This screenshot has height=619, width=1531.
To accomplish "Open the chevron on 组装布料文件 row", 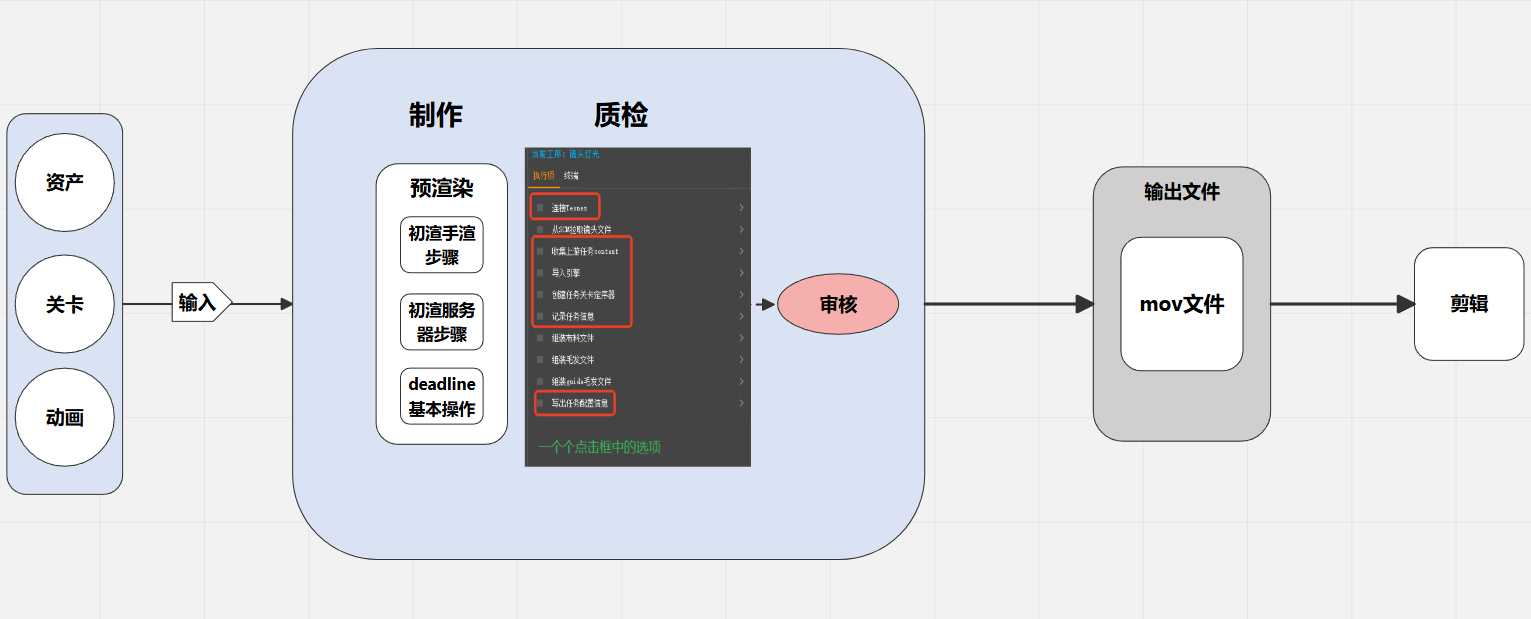I will (742, 338).
